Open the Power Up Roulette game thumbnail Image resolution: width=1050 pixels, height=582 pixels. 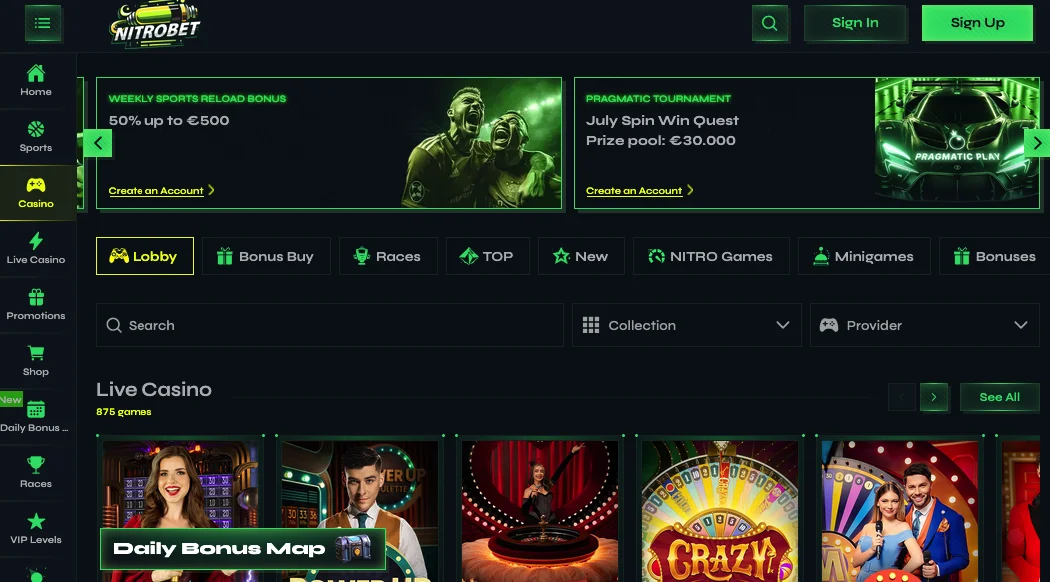pos(360,484)
